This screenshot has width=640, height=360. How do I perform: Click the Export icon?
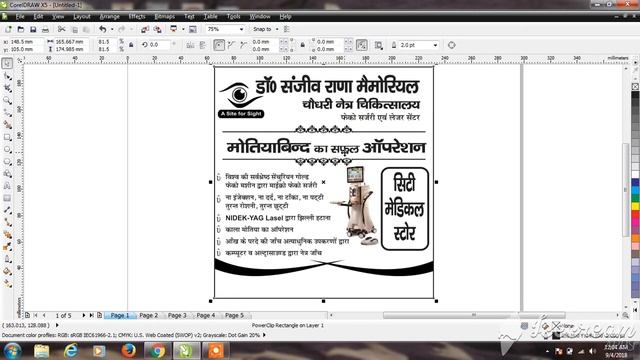157,29
